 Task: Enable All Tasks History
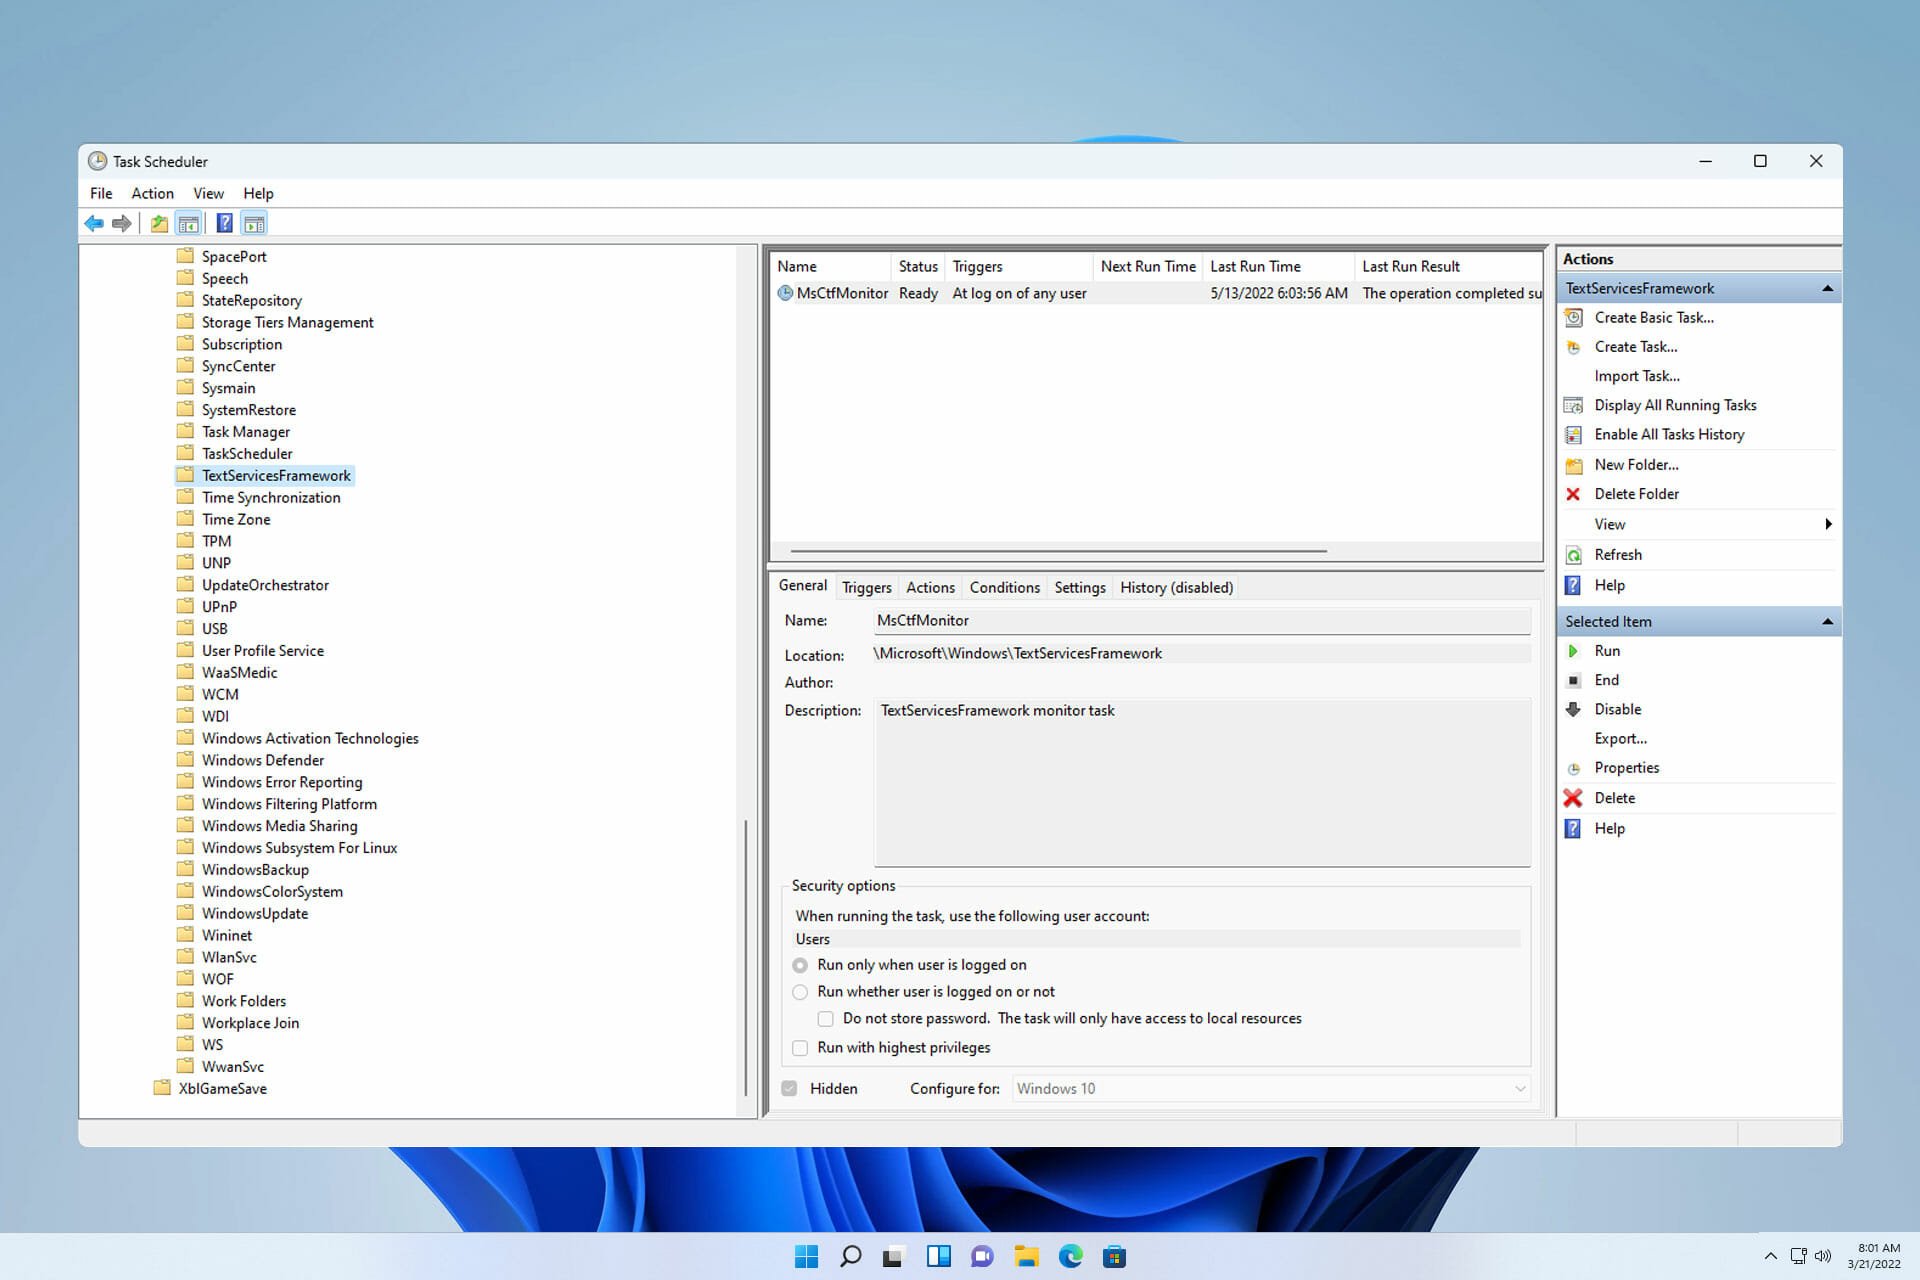point(1669,434)
